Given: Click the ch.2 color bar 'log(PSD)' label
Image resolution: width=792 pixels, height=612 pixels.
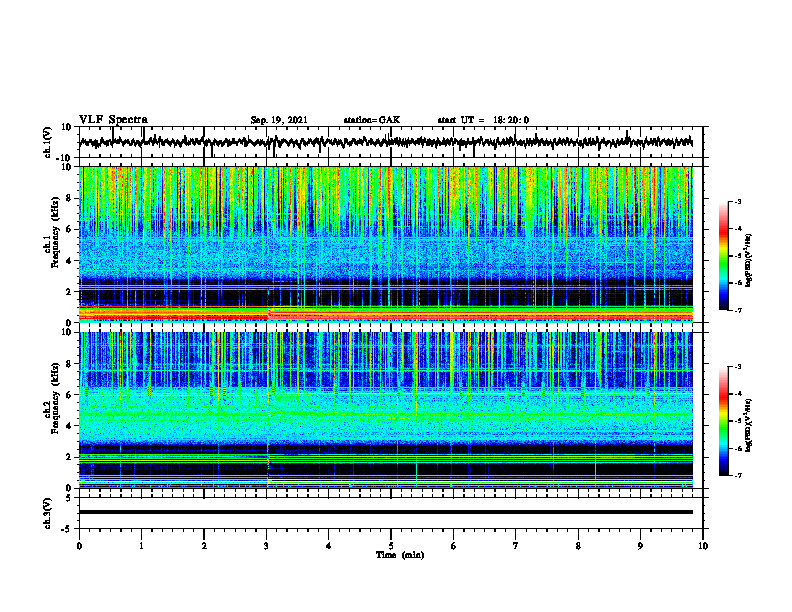Looking at the screenshot, I should pos(748,425).
